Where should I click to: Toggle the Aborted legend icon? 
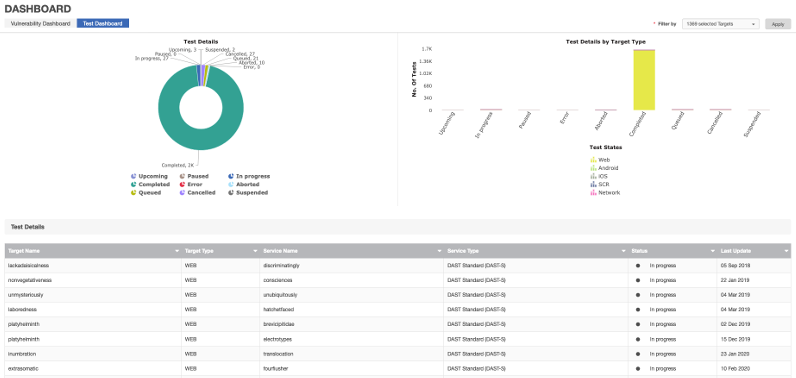(x=231, y=184)
